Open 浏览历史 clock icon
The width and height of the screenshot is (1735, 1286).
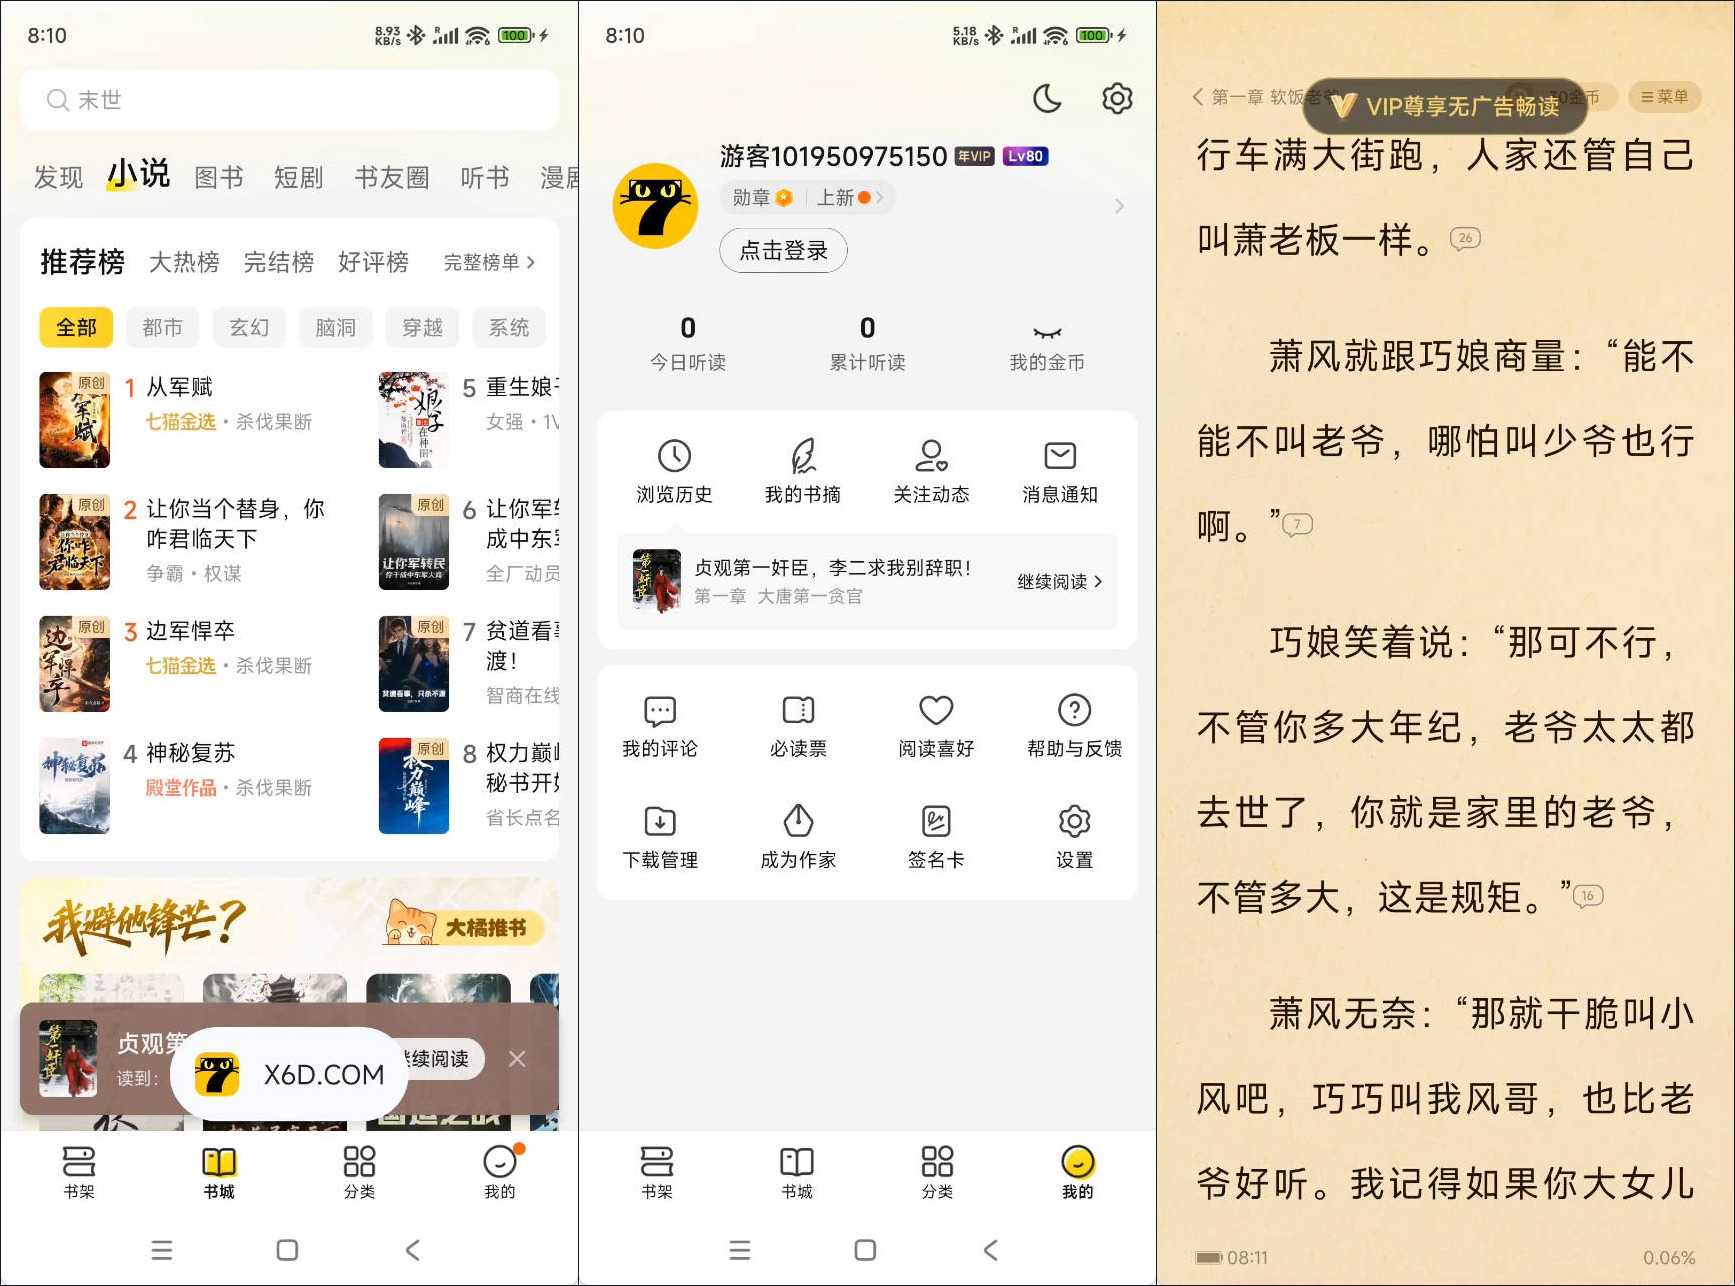point(674,456)
